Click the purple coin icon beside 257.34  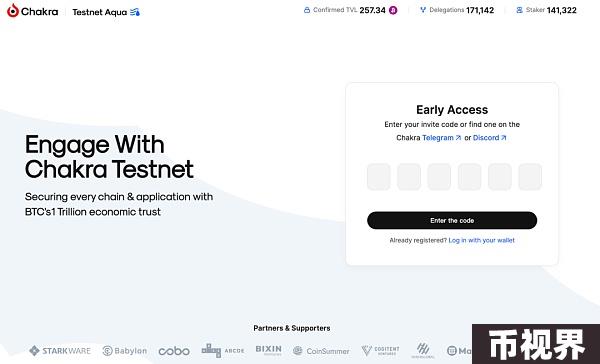pos(393,10)
